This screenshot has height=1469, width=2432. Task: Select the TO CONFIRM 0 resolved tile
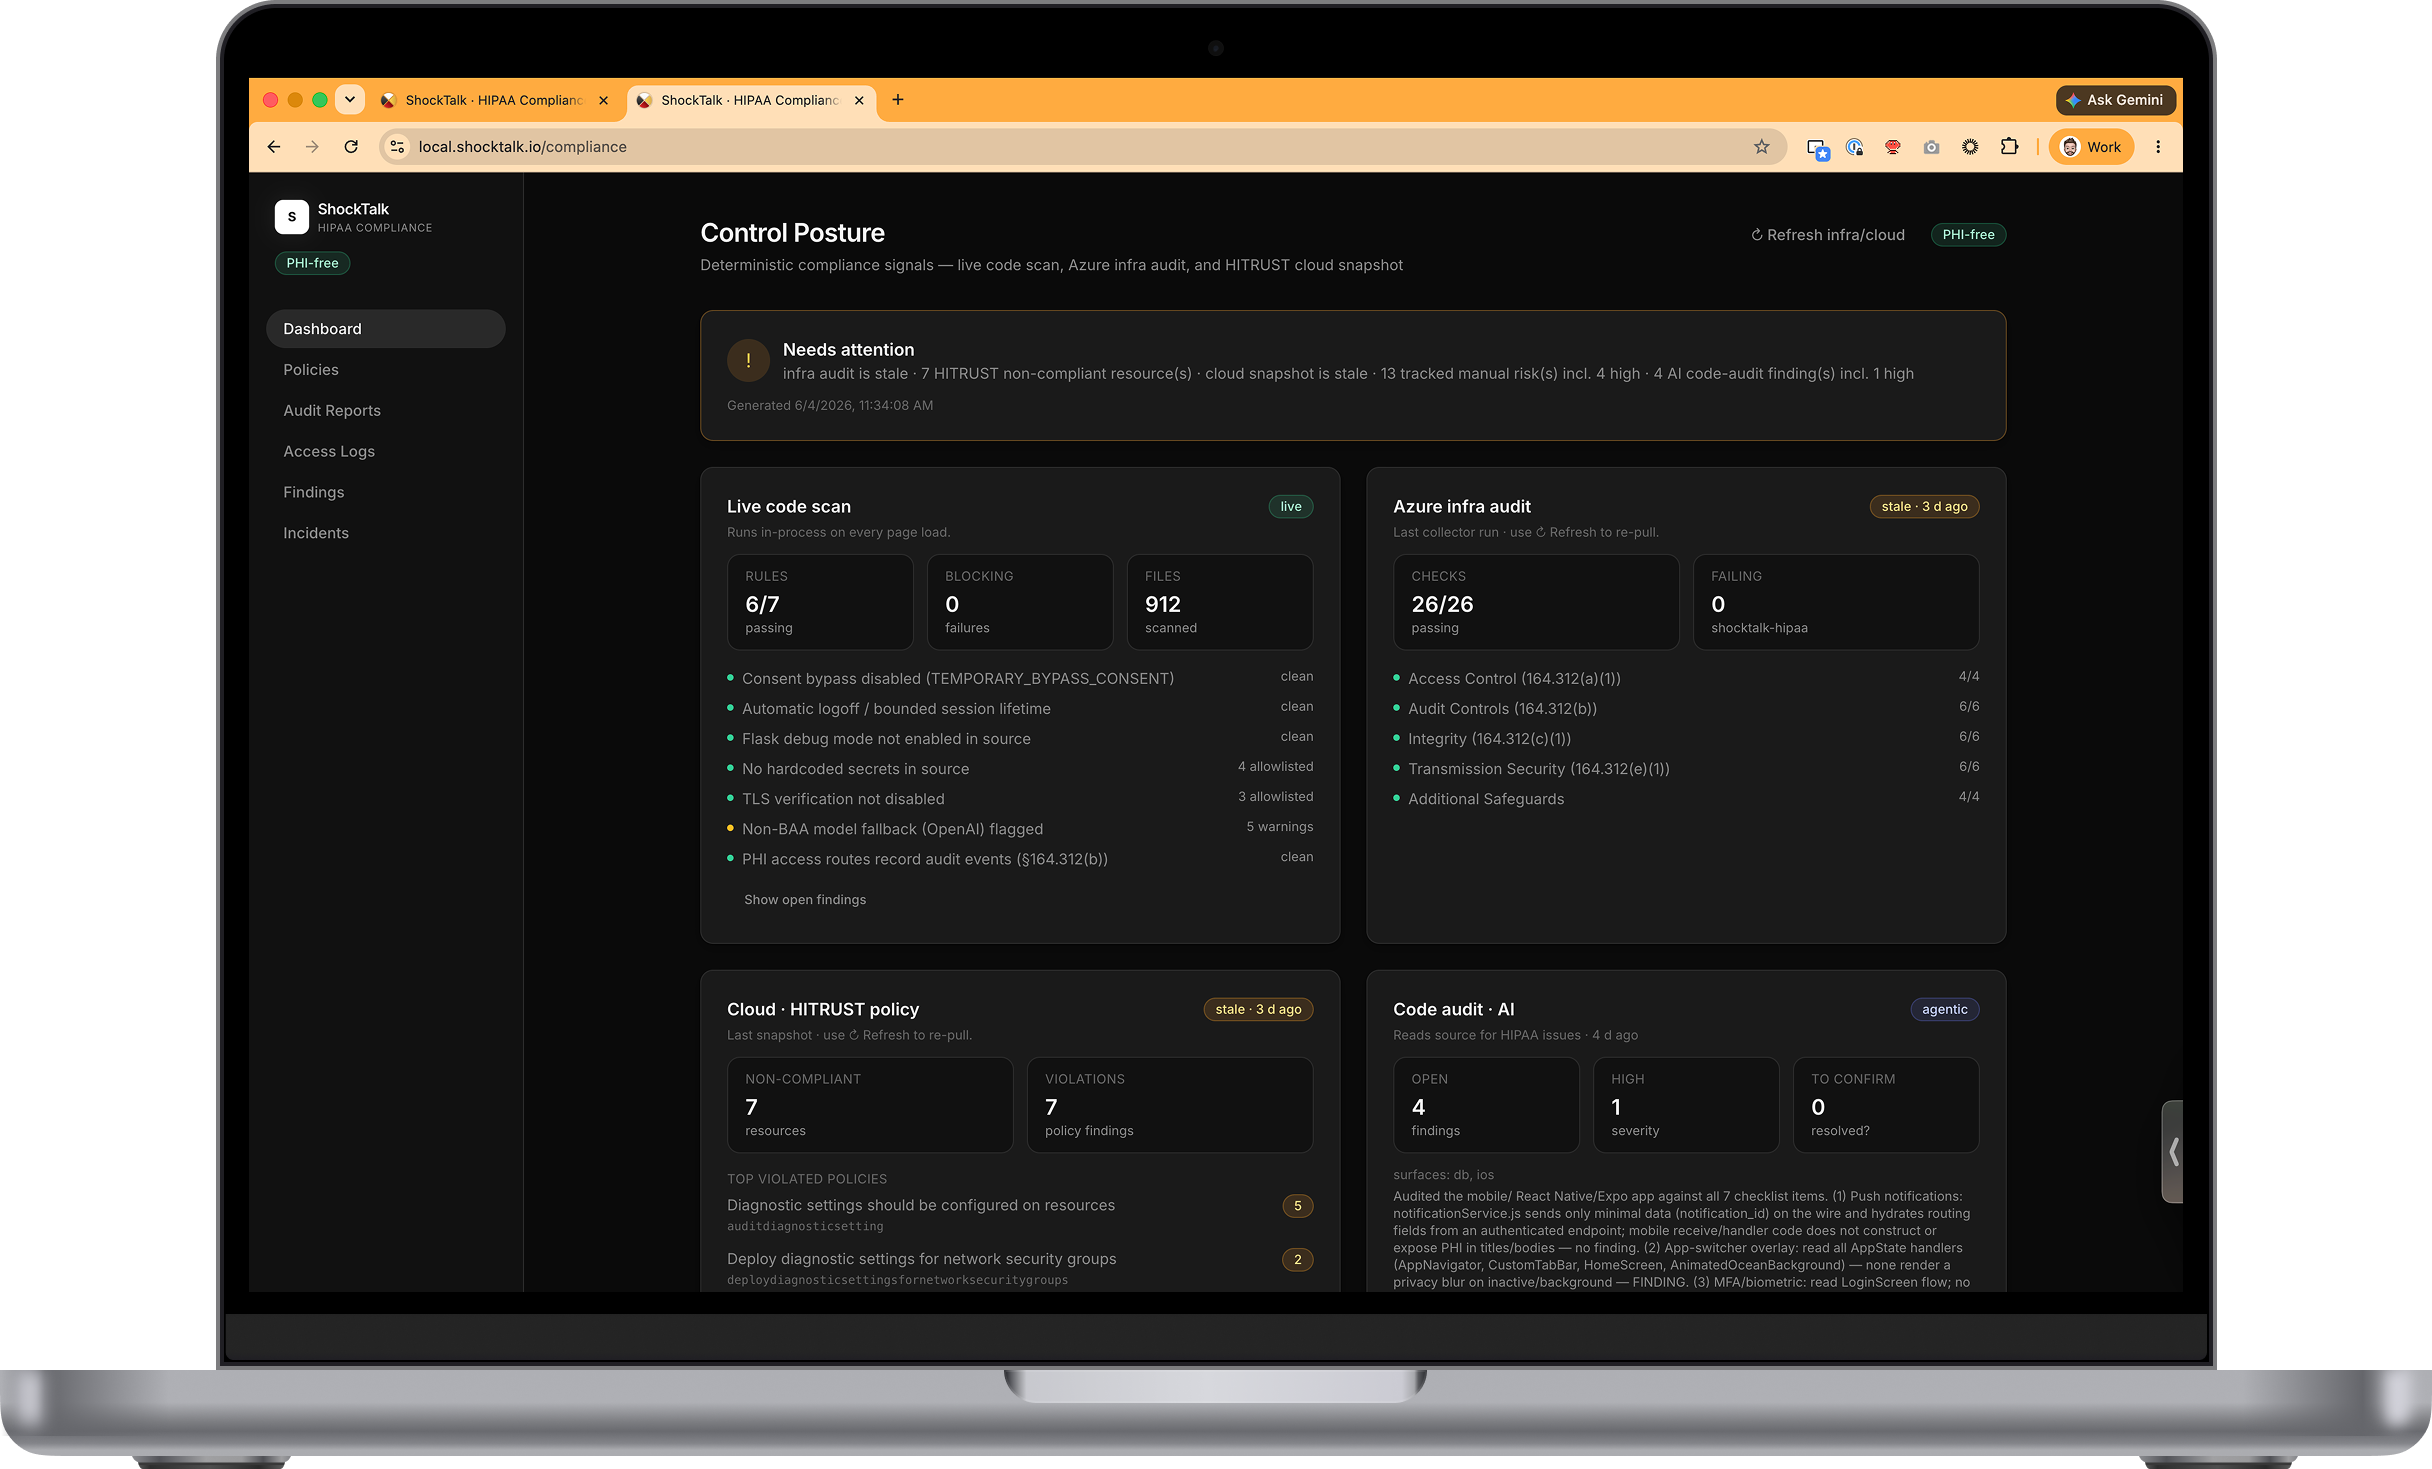click(1886, 1105)
